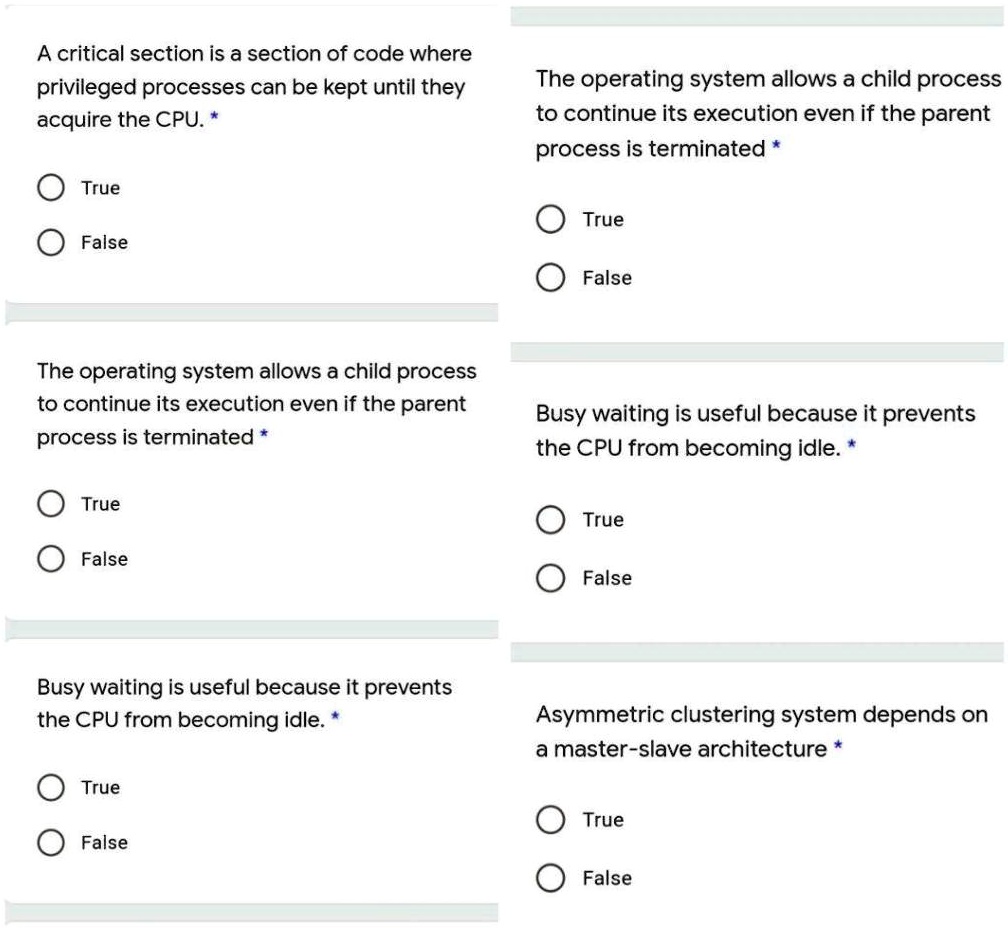The height and width of the screenshot is (928, 1008).
Task: Choose False for the left child process question
Action: point(50,558)
